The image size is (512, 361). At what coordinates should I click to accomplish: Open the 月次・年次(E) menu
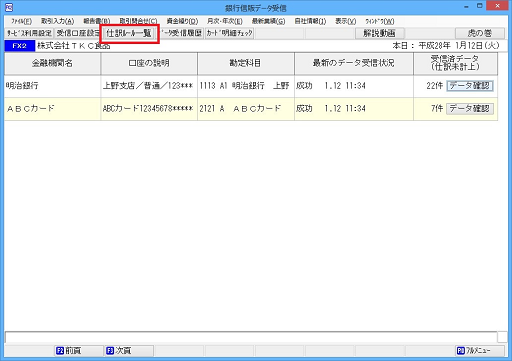pos(225,21)
